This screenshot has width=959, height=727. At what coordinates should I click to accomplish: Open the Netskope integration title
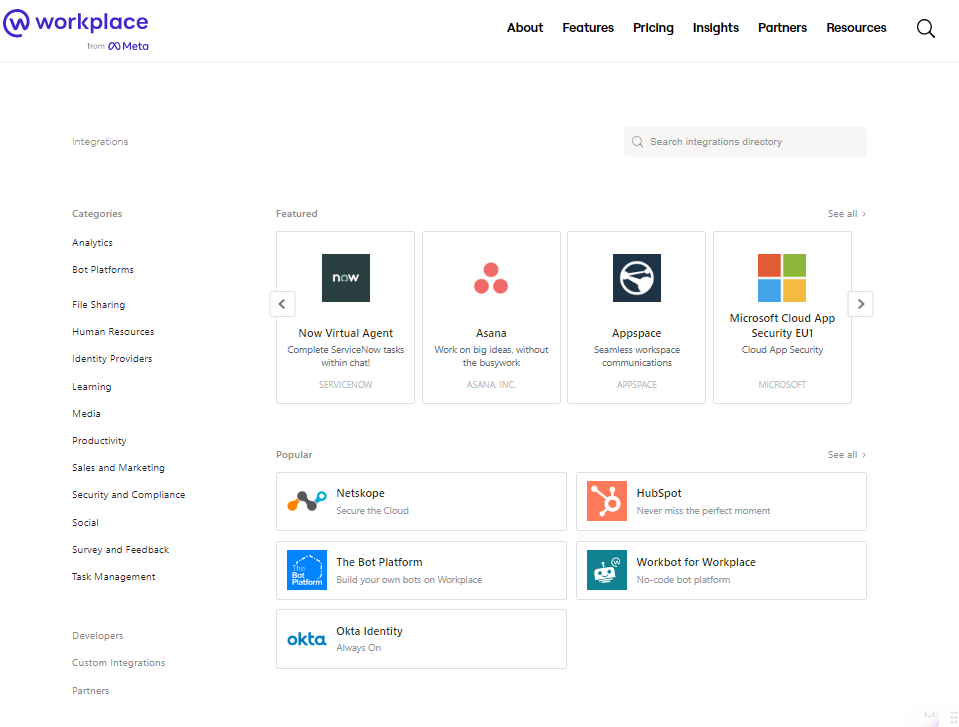coord(360,493)
